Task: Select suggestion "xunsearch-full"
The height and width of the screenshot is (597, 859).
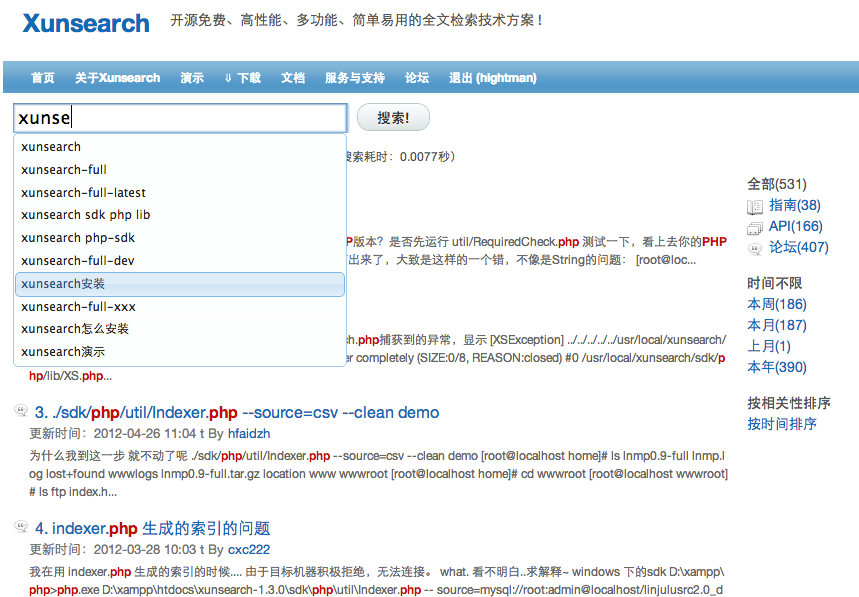Action: (180, 170)
